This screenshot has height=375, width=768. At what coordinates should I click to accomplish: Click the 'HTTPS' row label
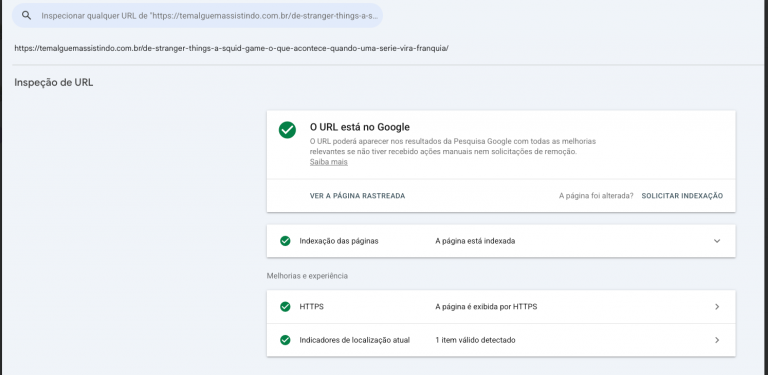312,307
